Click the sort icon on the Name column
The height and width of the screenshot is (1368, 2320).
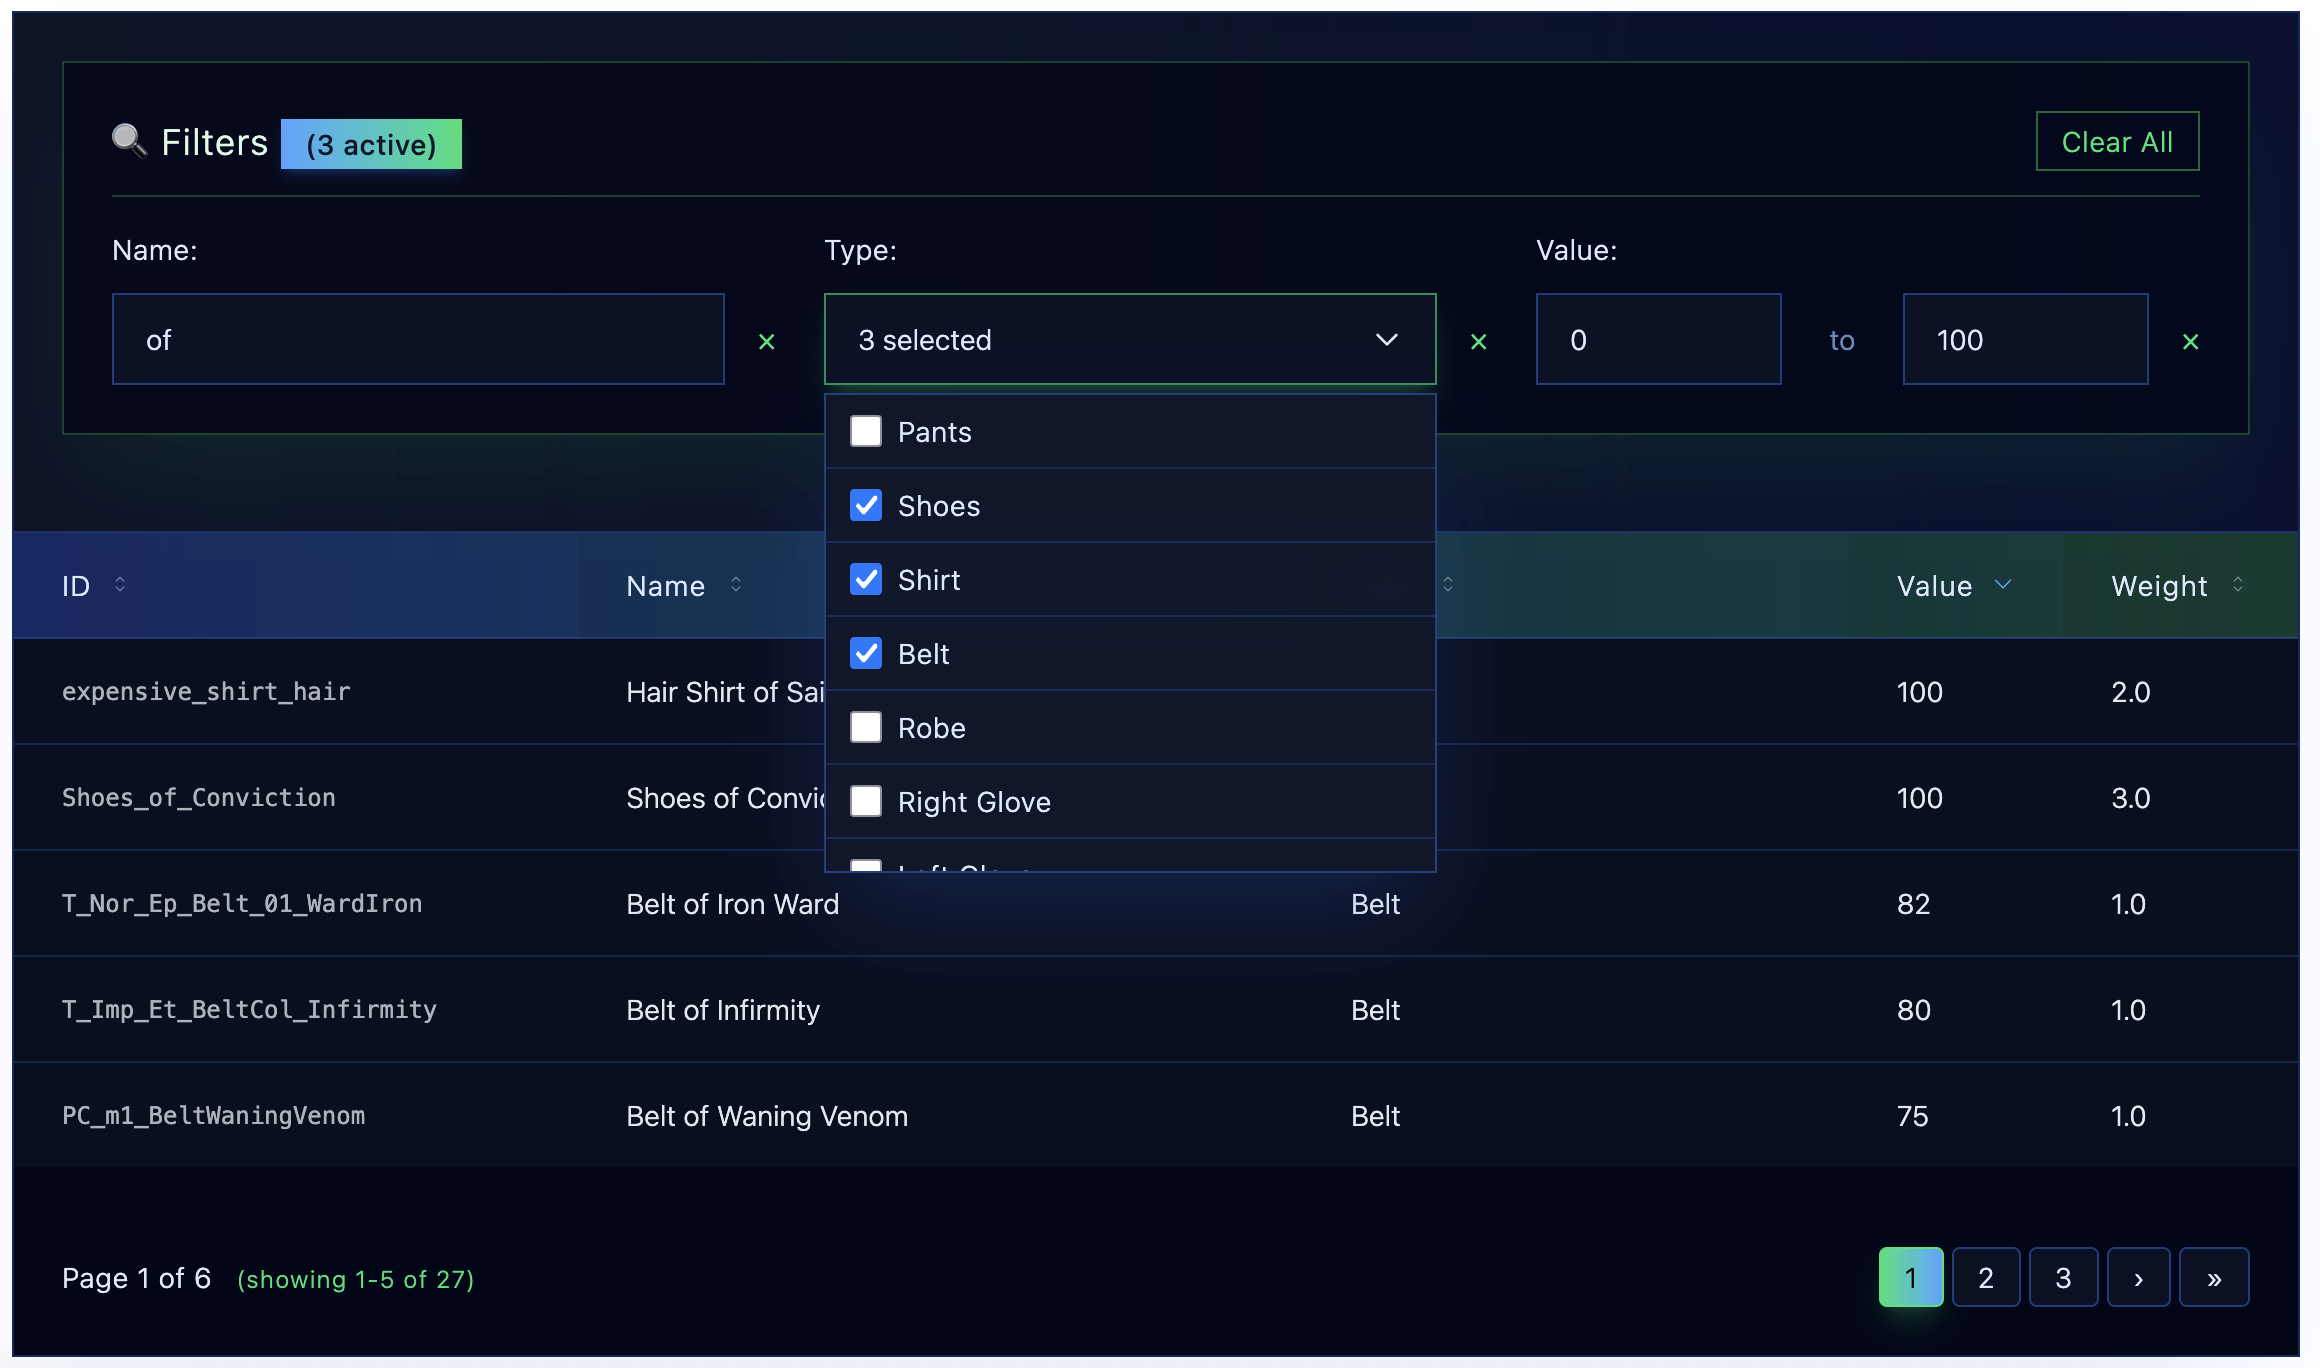click(736, 585)
